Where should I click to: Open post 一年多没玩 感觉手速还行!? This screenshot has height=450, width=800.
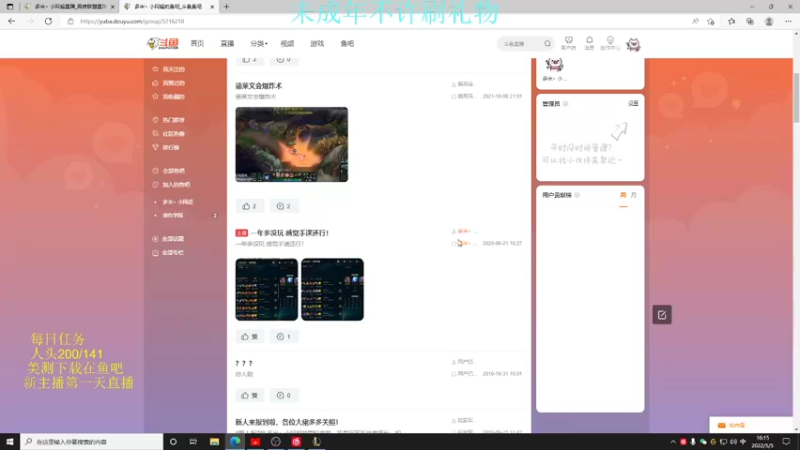(x=289, y=233)
